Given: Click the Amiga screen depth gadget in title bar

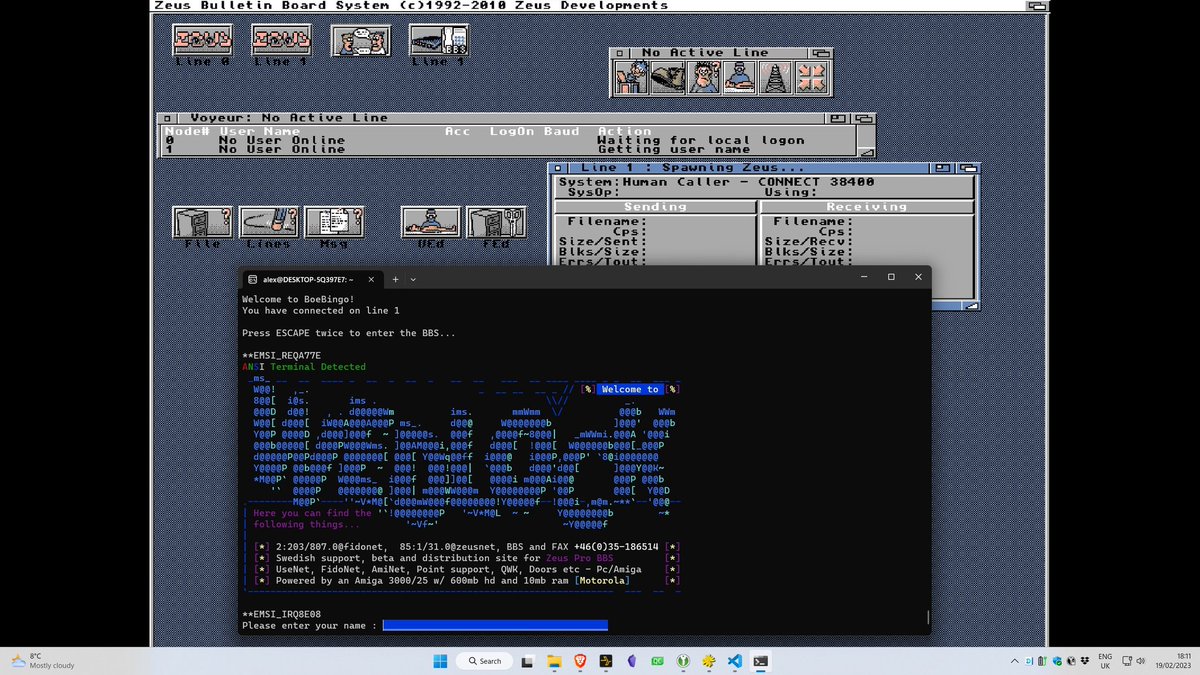Looking at the screenshot, I should pos(1037,5).
